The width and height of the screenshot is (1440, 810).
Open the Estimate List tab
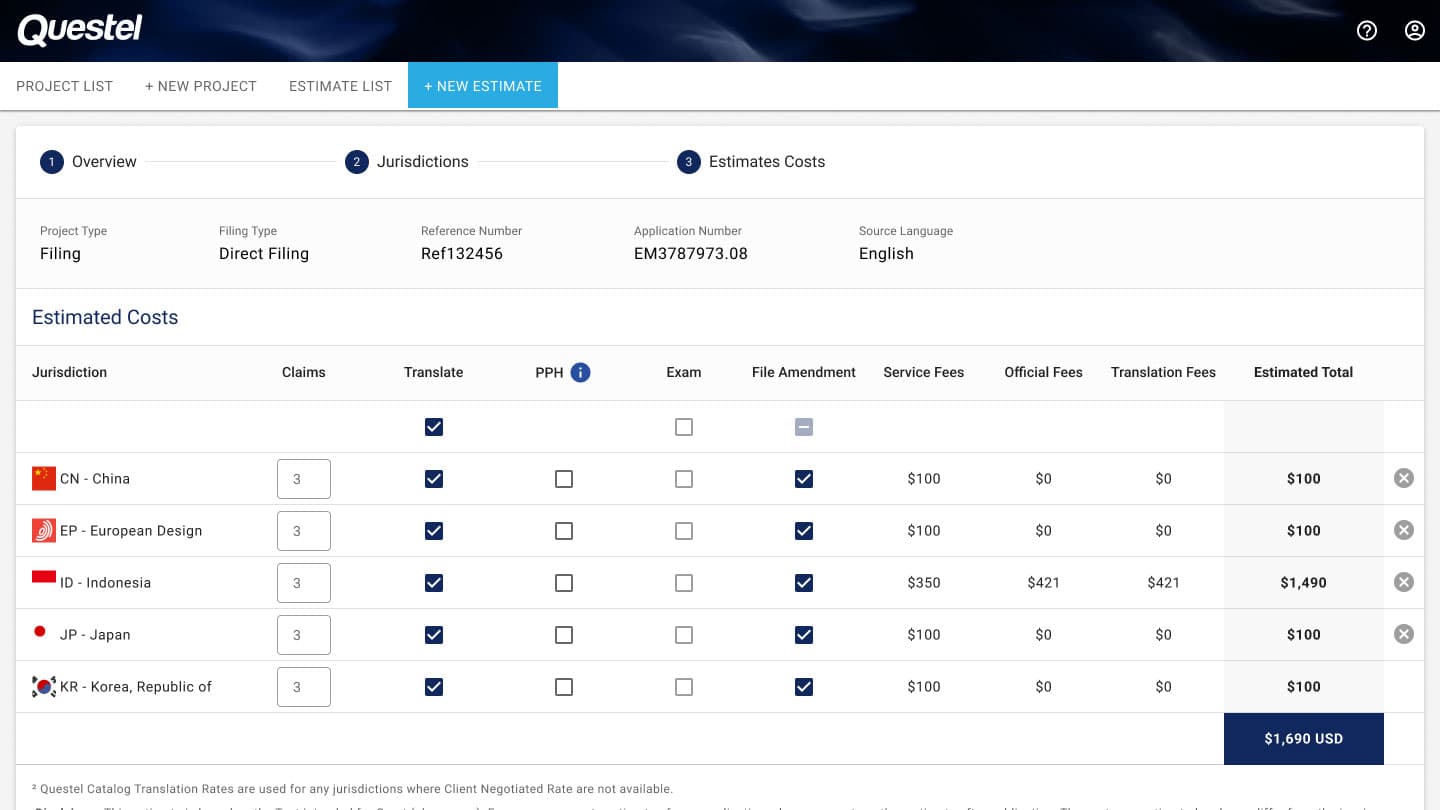[340, 86]
